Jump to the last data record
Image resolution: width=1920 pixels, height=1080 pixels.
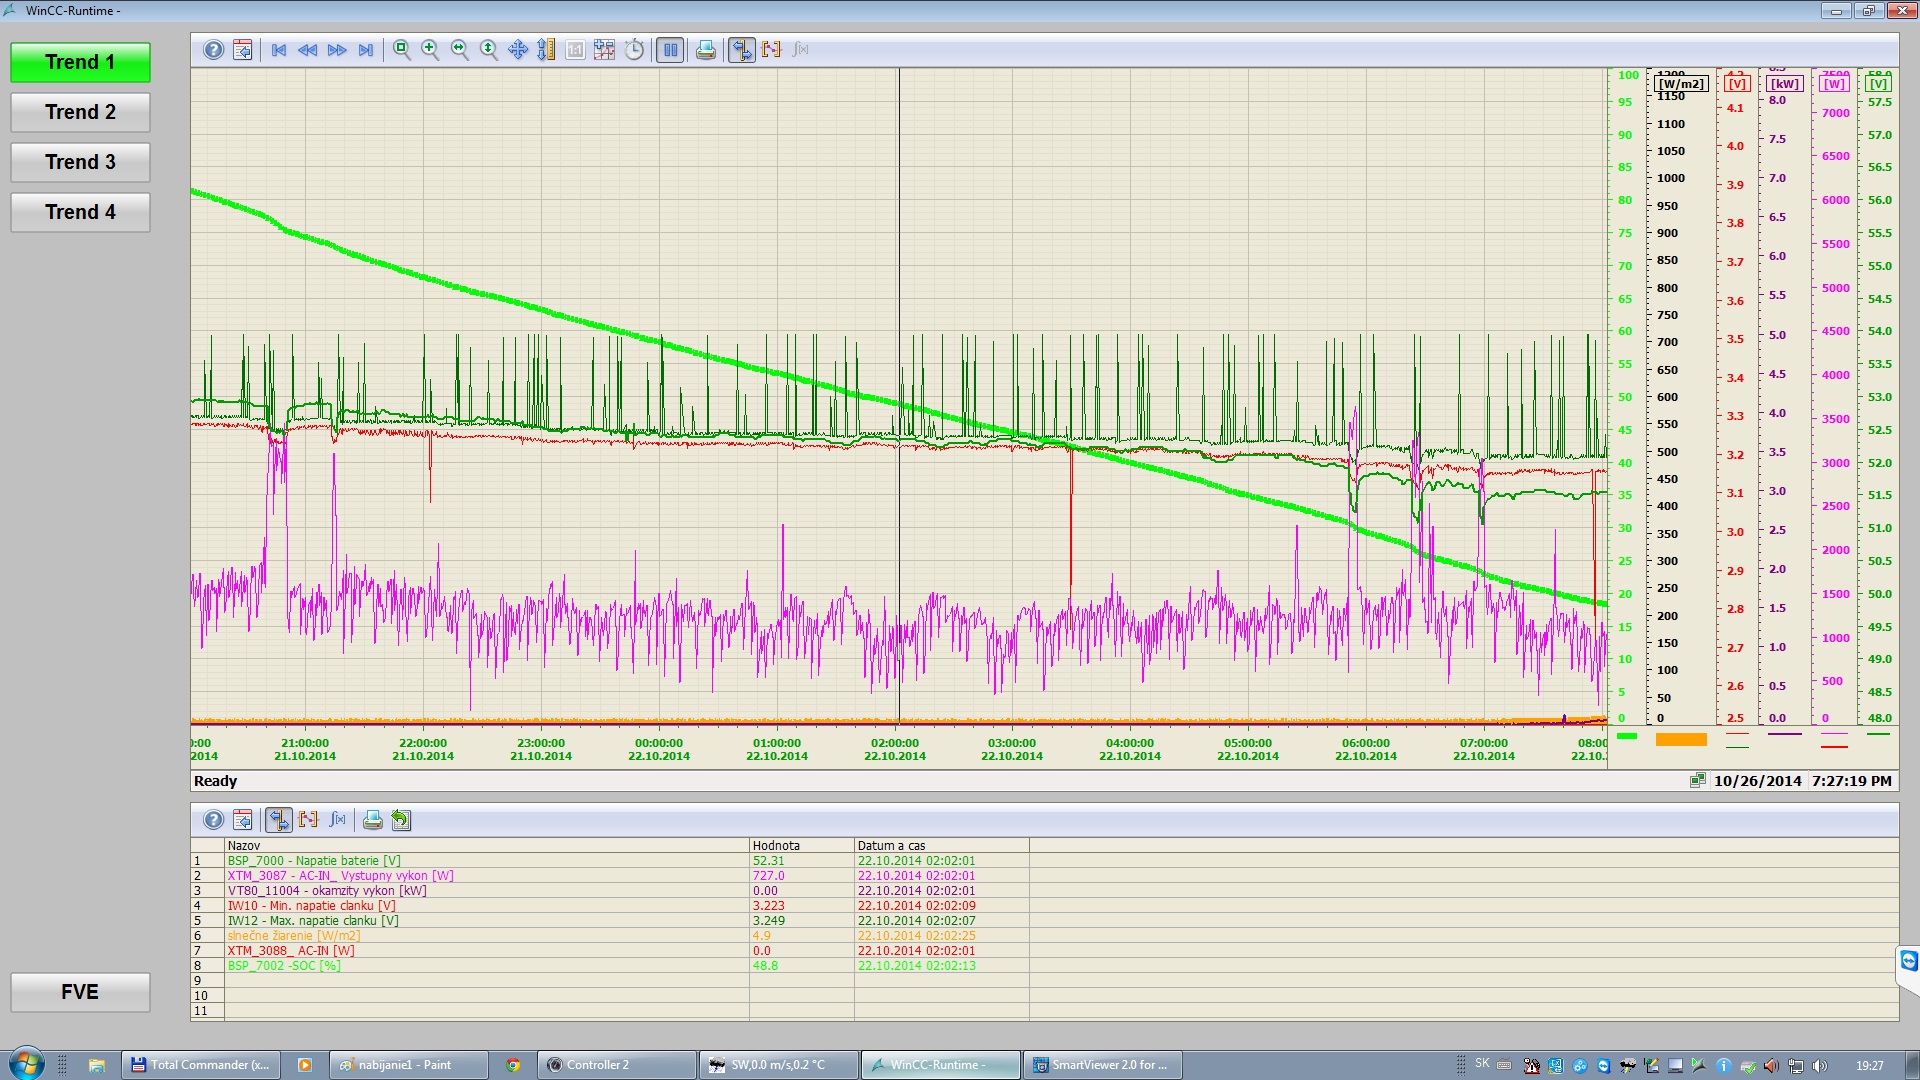(366, 50)
